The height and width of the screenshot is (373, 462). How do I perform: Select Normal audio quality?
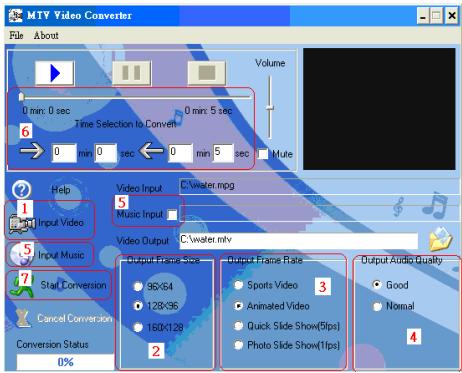click(x=377, y=306)
